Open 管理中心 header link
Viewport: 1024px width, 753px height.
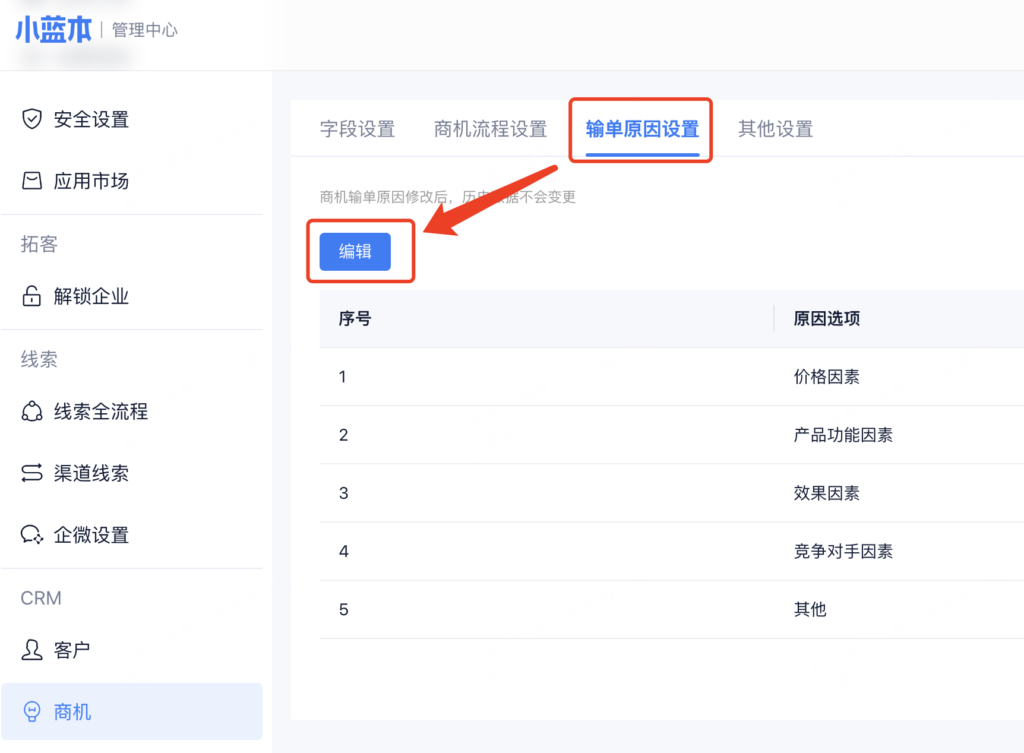tap(145, 30)
